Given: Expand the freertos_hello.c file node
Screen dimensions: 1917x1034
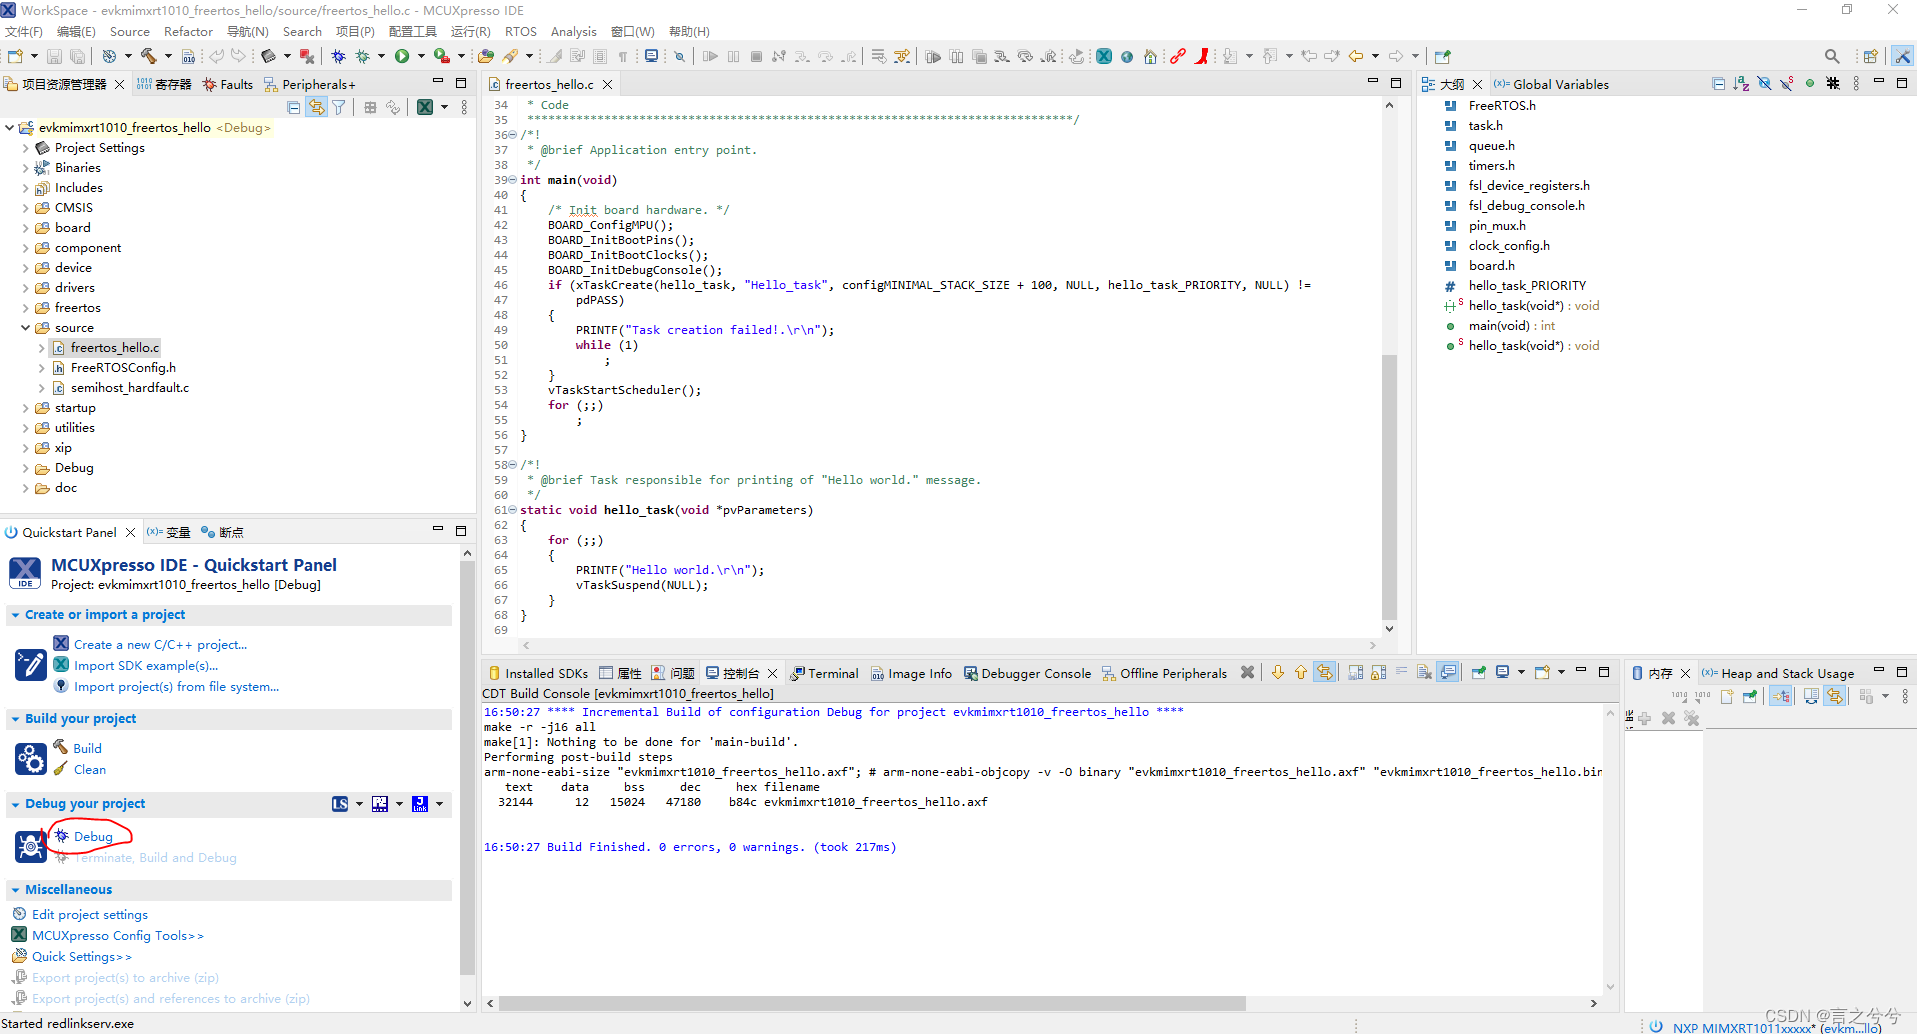Looking at the screenshot, I should [x=42, y=347].
